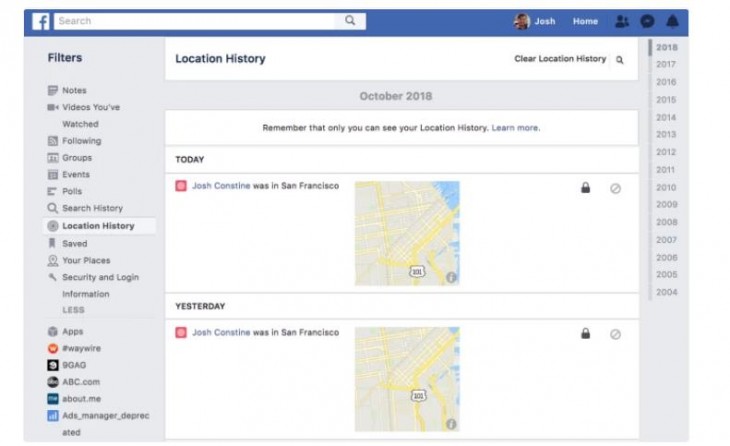Jump to year 2015 in timeline
Image resolution: width=730 pixels, height=446 pixels.
coord(666,100)
